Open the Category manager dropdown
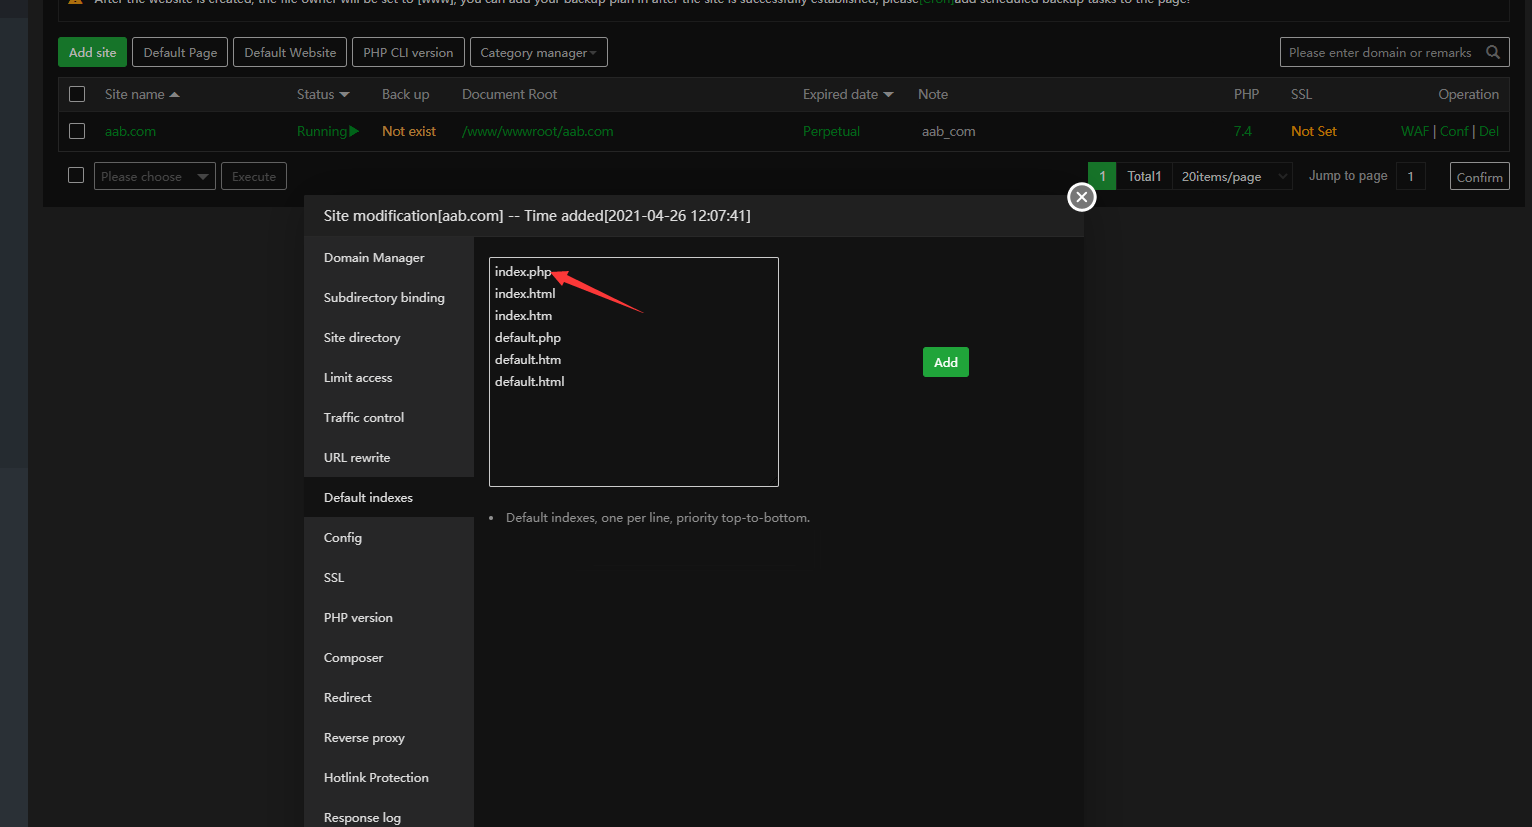The height and width of the screenshot is (827, 1532). 538,52
